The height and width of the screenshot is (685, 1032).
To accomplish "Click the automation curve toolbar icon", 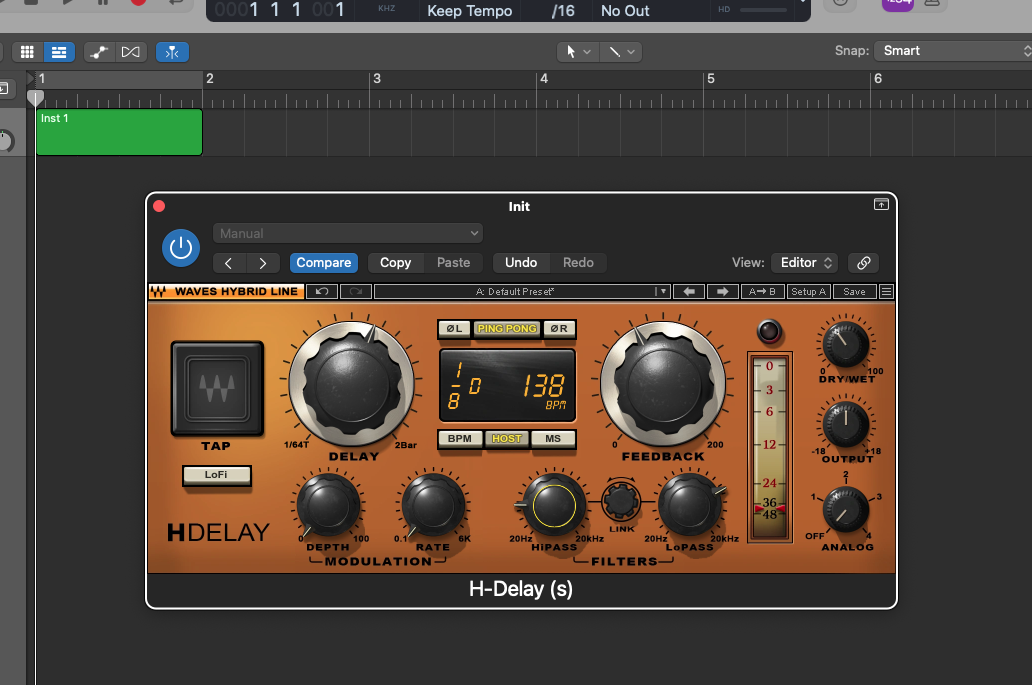I will 99,52.
